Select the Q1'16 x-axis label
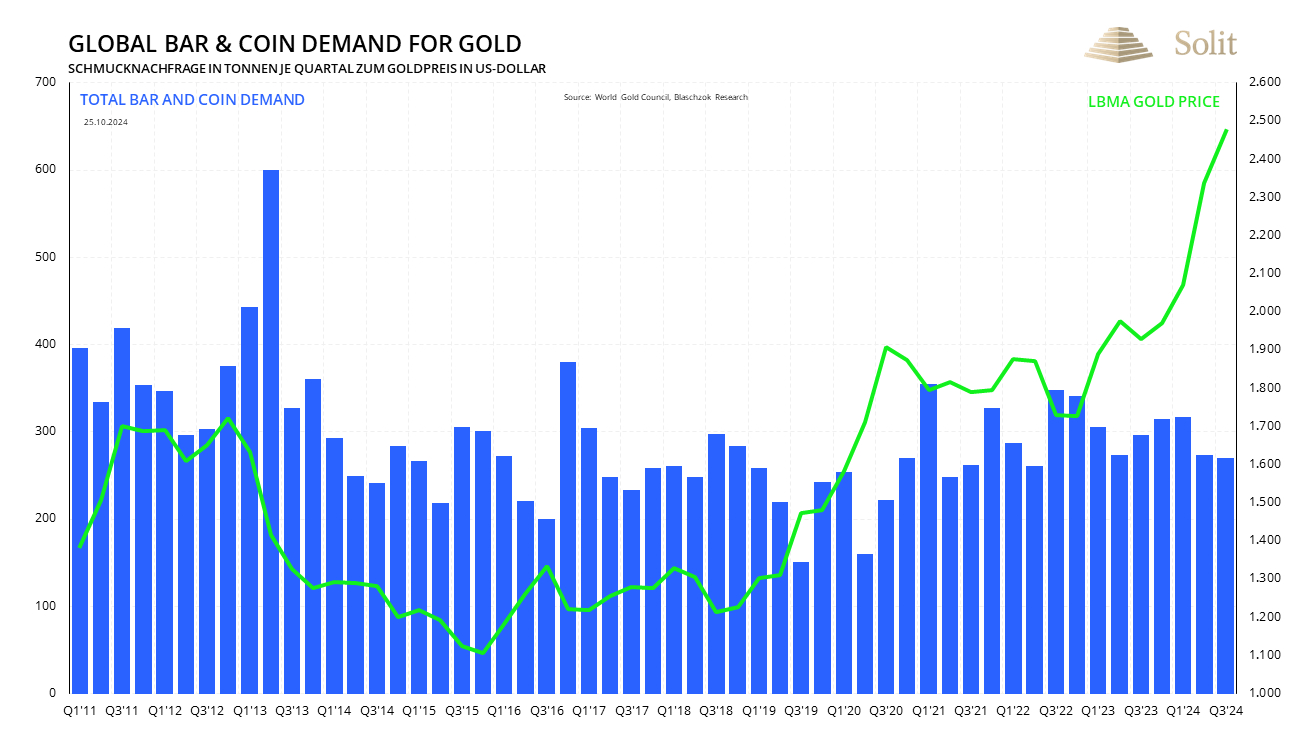The width and height of the screenshot is (1307, 735). (x=505, y=710)
